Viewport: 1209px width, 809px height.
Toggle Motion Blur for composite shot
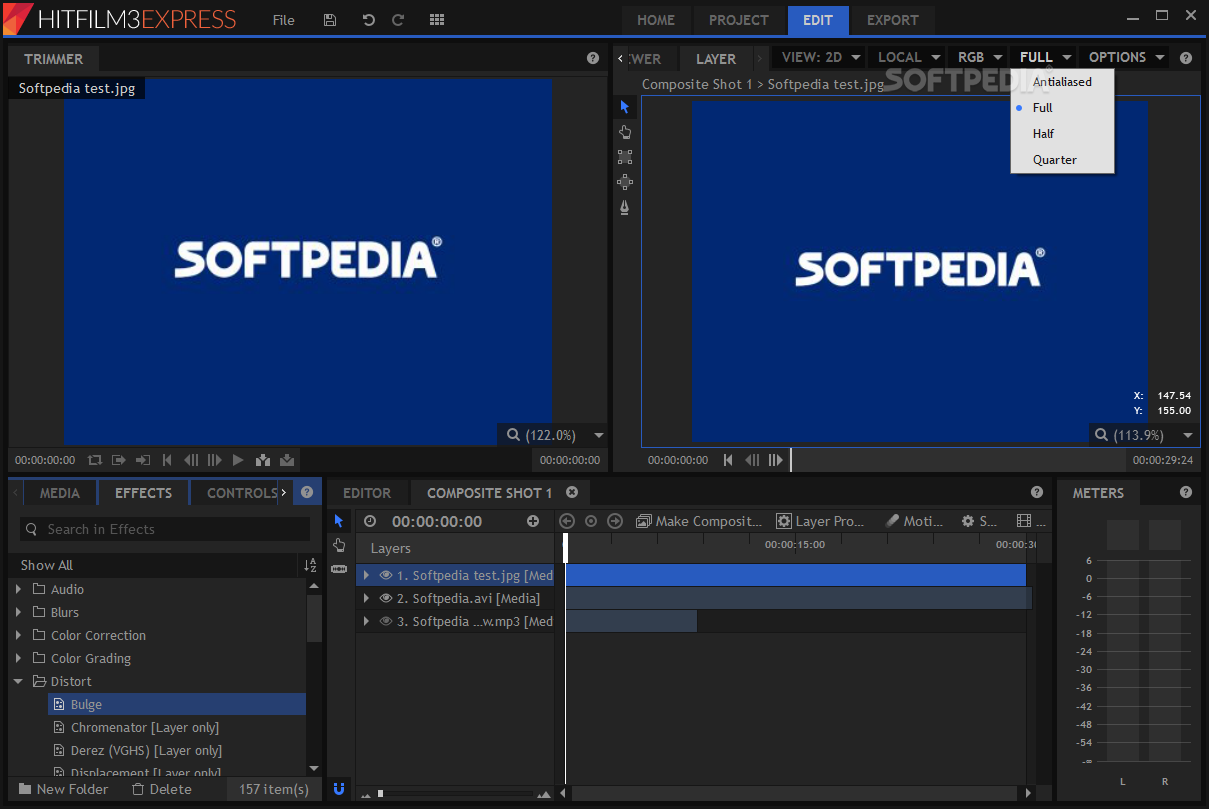[x=914, y=521]
